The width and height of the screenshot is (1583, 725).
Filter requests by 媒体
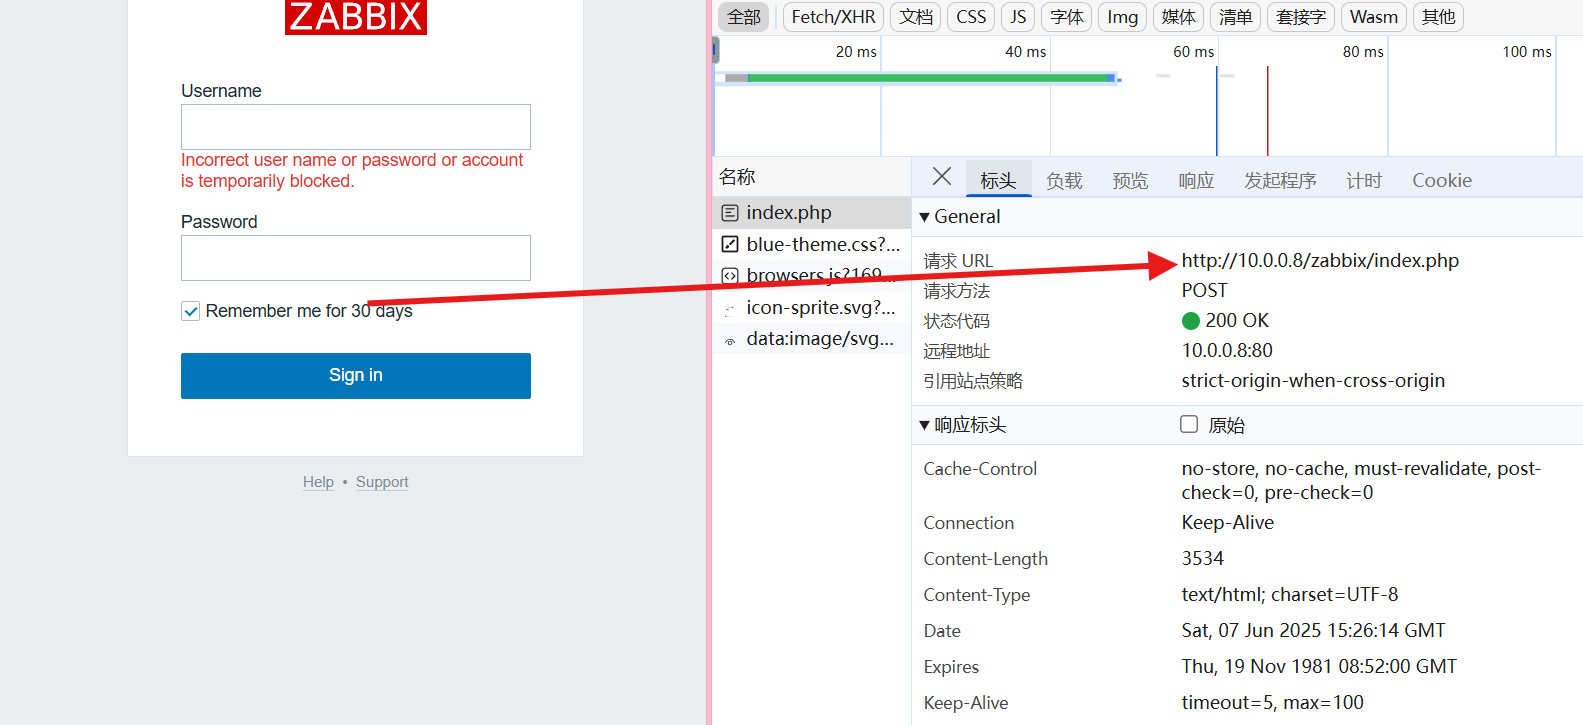pyautogui.click(x=1179, y=17)
